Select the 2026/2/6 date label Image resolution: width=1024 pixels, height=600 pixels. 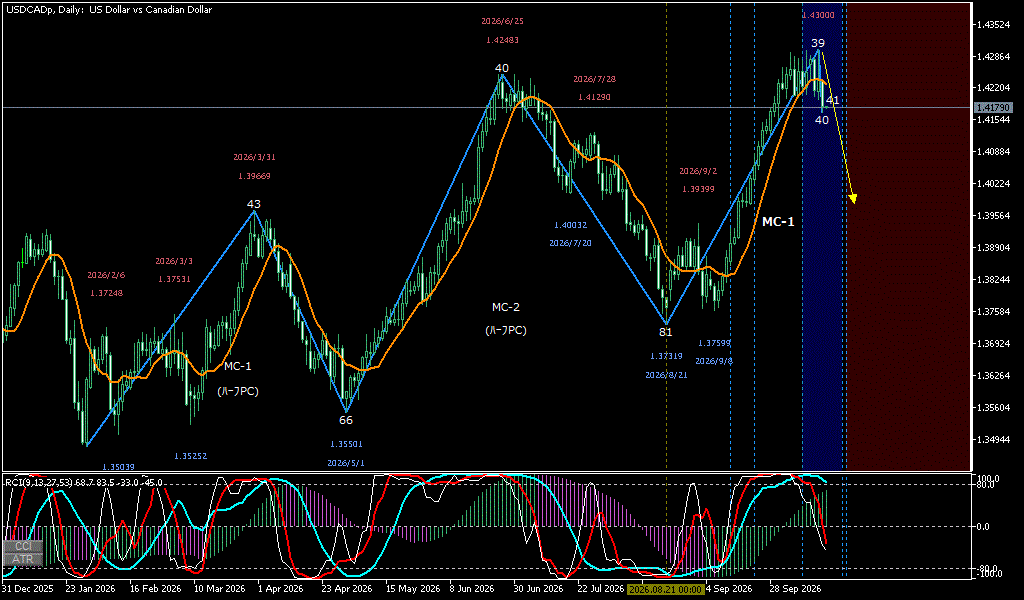106,275
